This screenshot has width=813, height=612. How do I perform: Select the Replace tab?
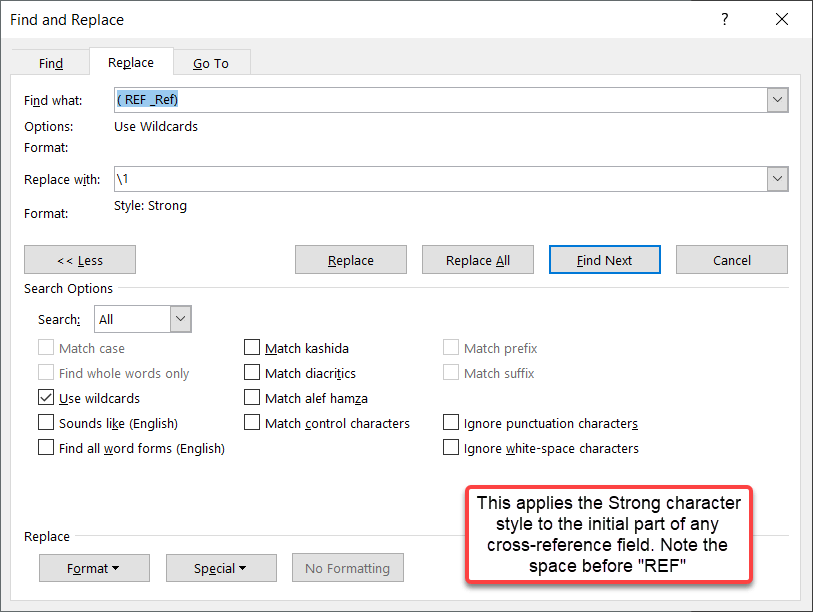pos(131,63)
